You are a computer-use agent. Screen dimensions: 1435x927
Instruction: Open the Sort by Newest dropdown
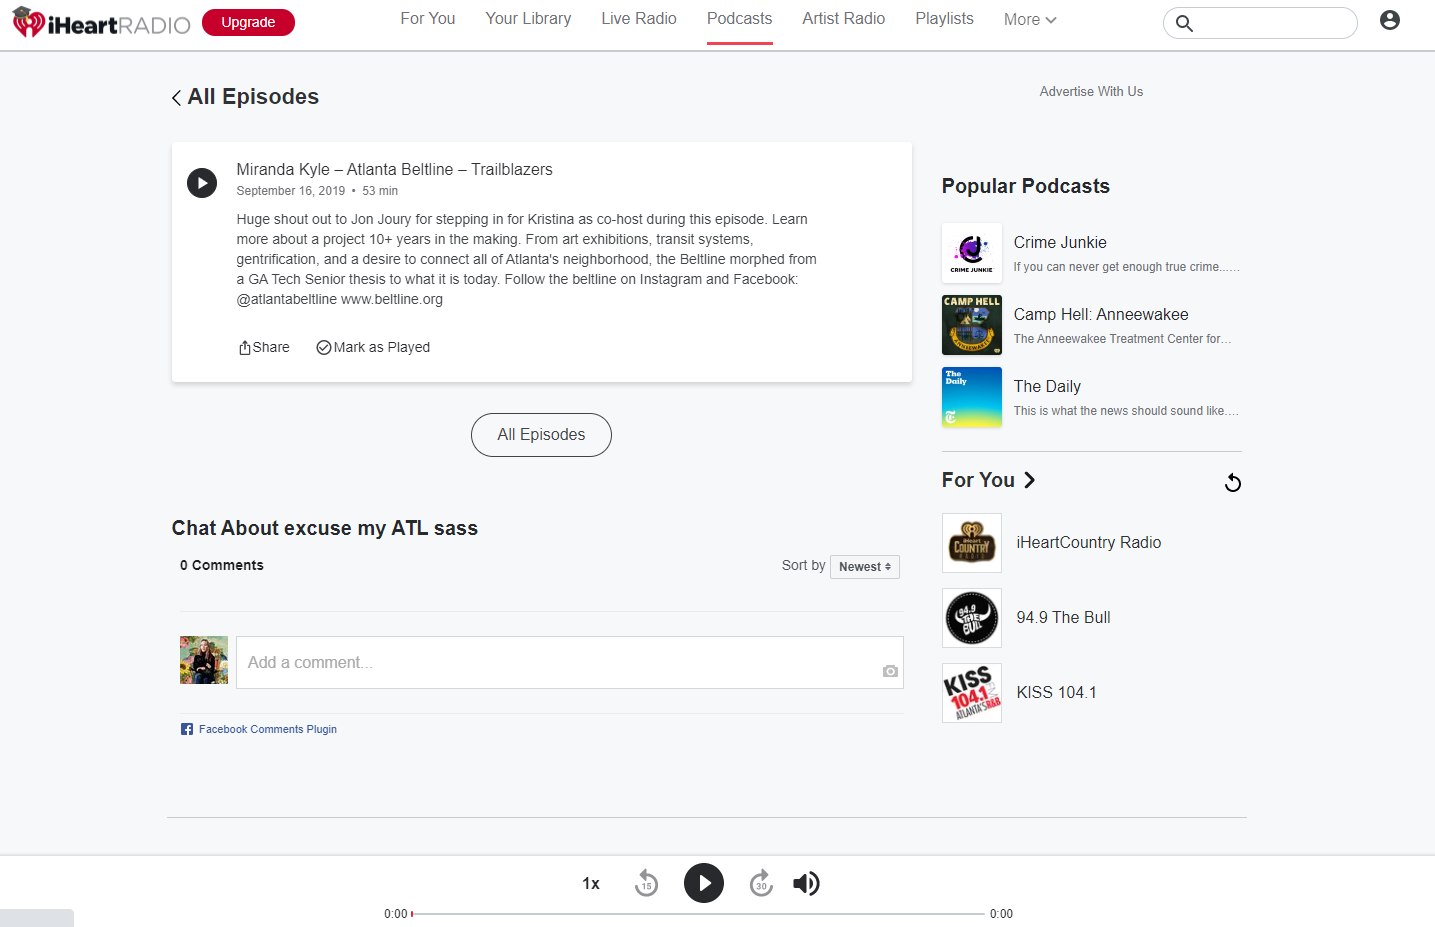pos(865,567)
